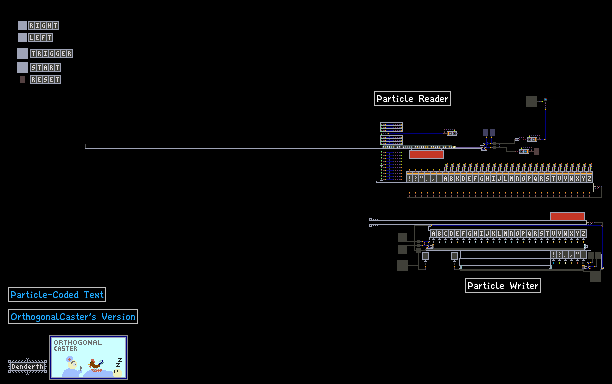The image size is (612, 384).
Task: Click the OrthogonalCaster's Version sign
Action: [73, 316]
